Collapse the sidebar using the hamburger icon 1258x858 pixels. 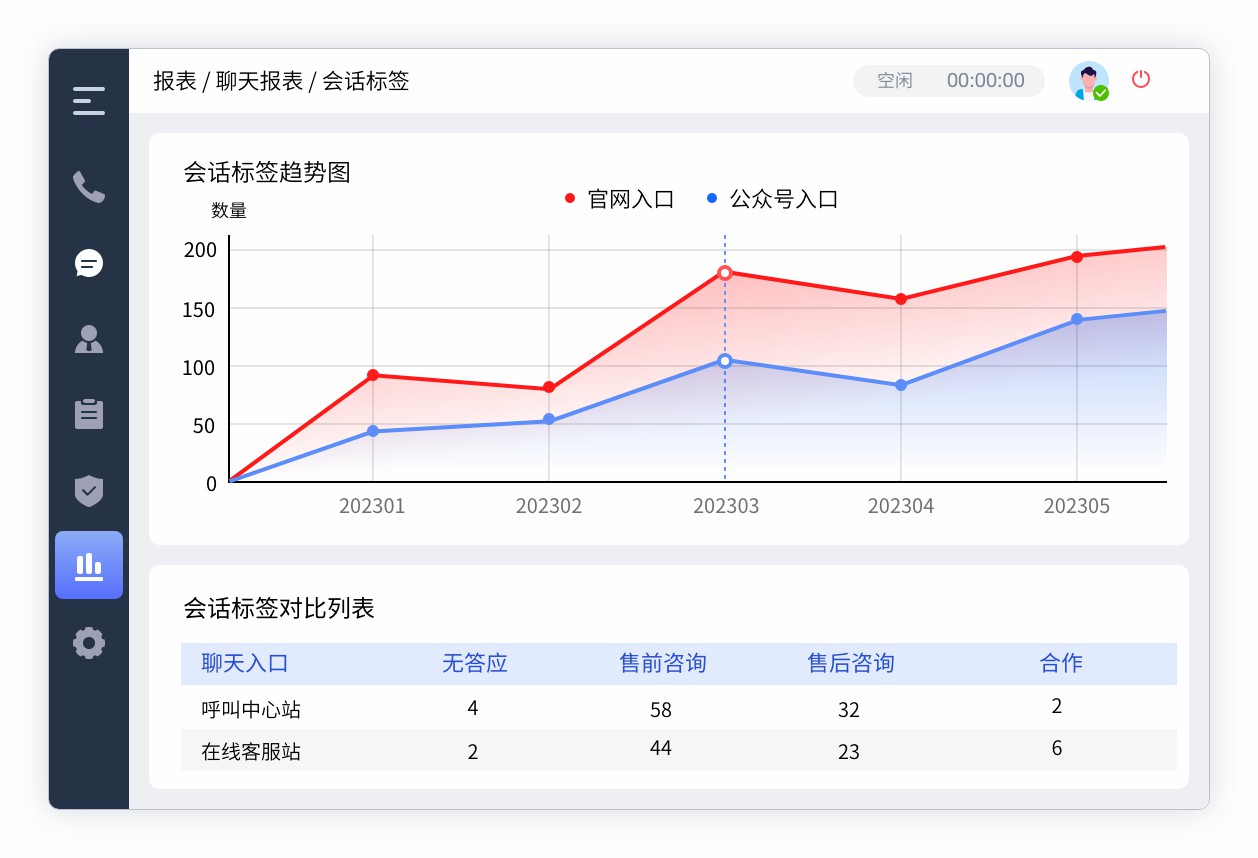pos(89,99)
